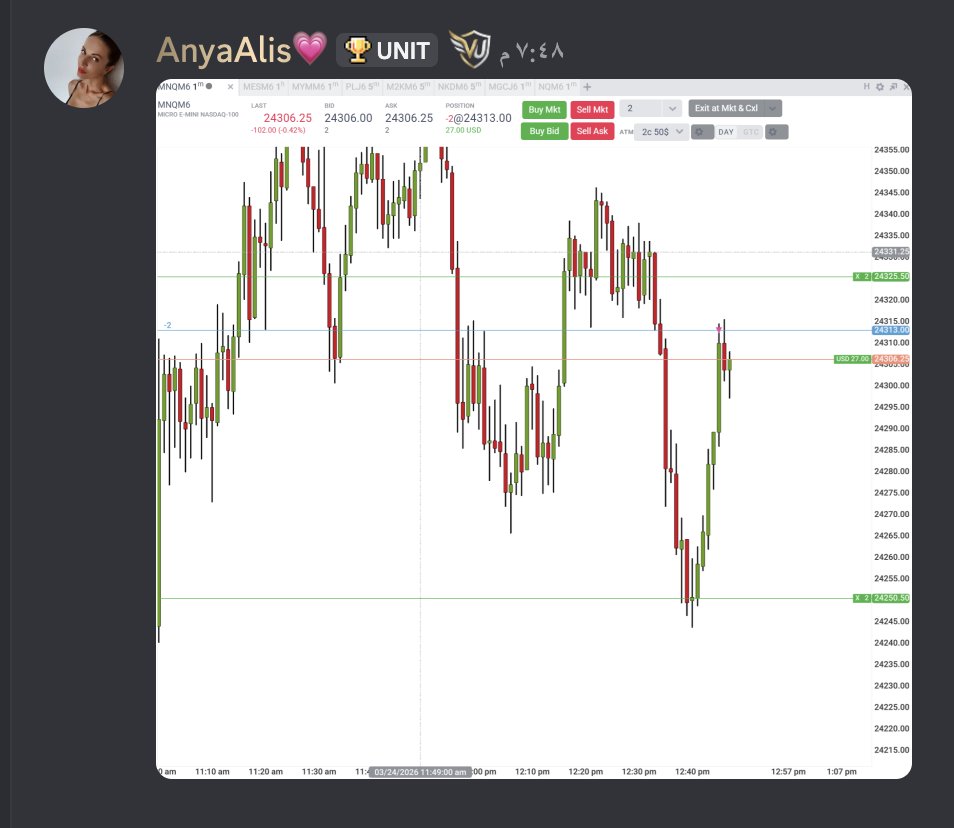This screenshot has width=954, height=828.
Task: Open chart settings gear in header
Action: tap(880, 87)
